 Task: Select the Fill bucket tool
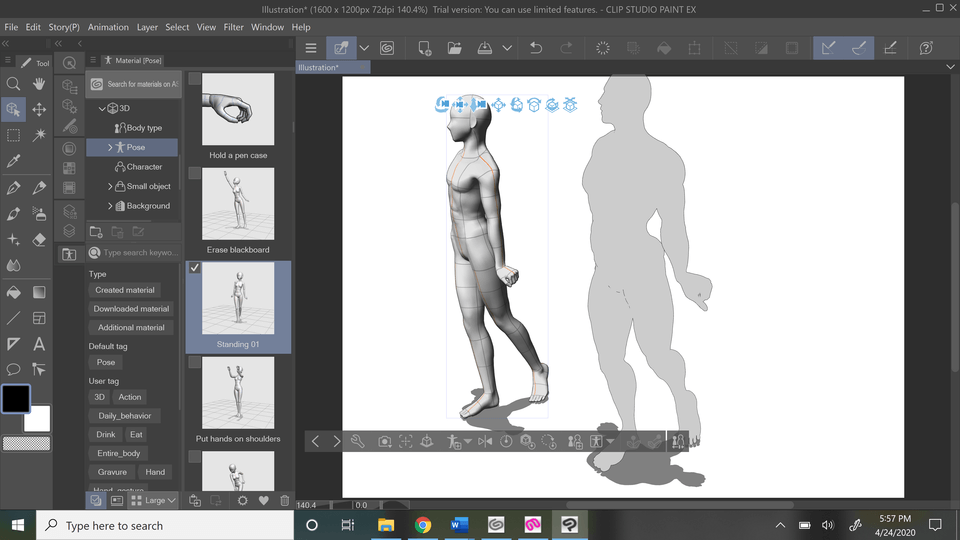pyautogui.click(x=13, y=292)
